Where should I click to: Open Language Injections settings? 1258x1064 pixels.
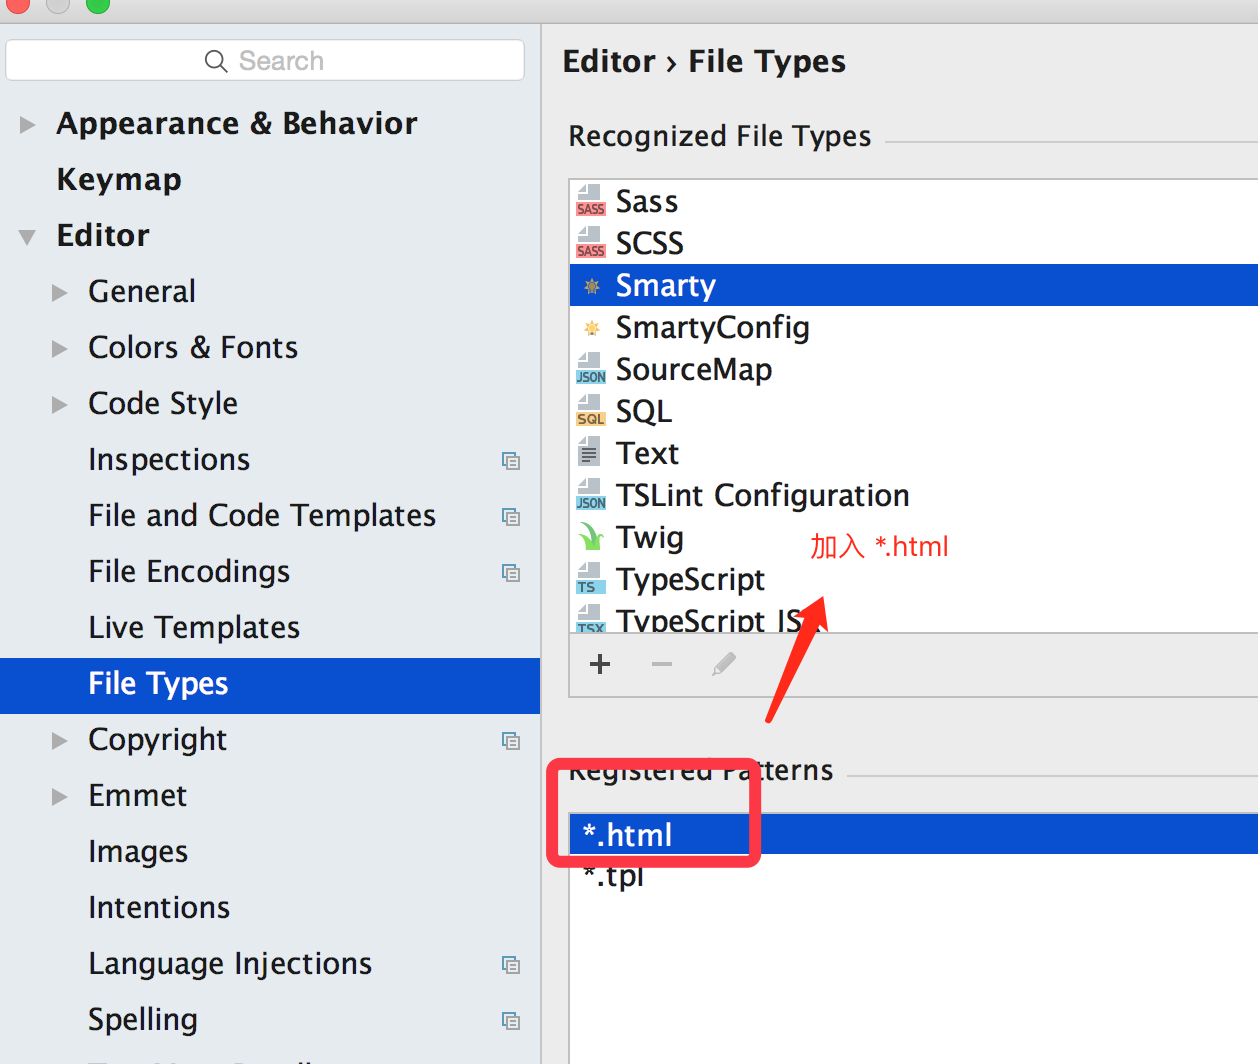pyautogui.click(x=230, y=964)
